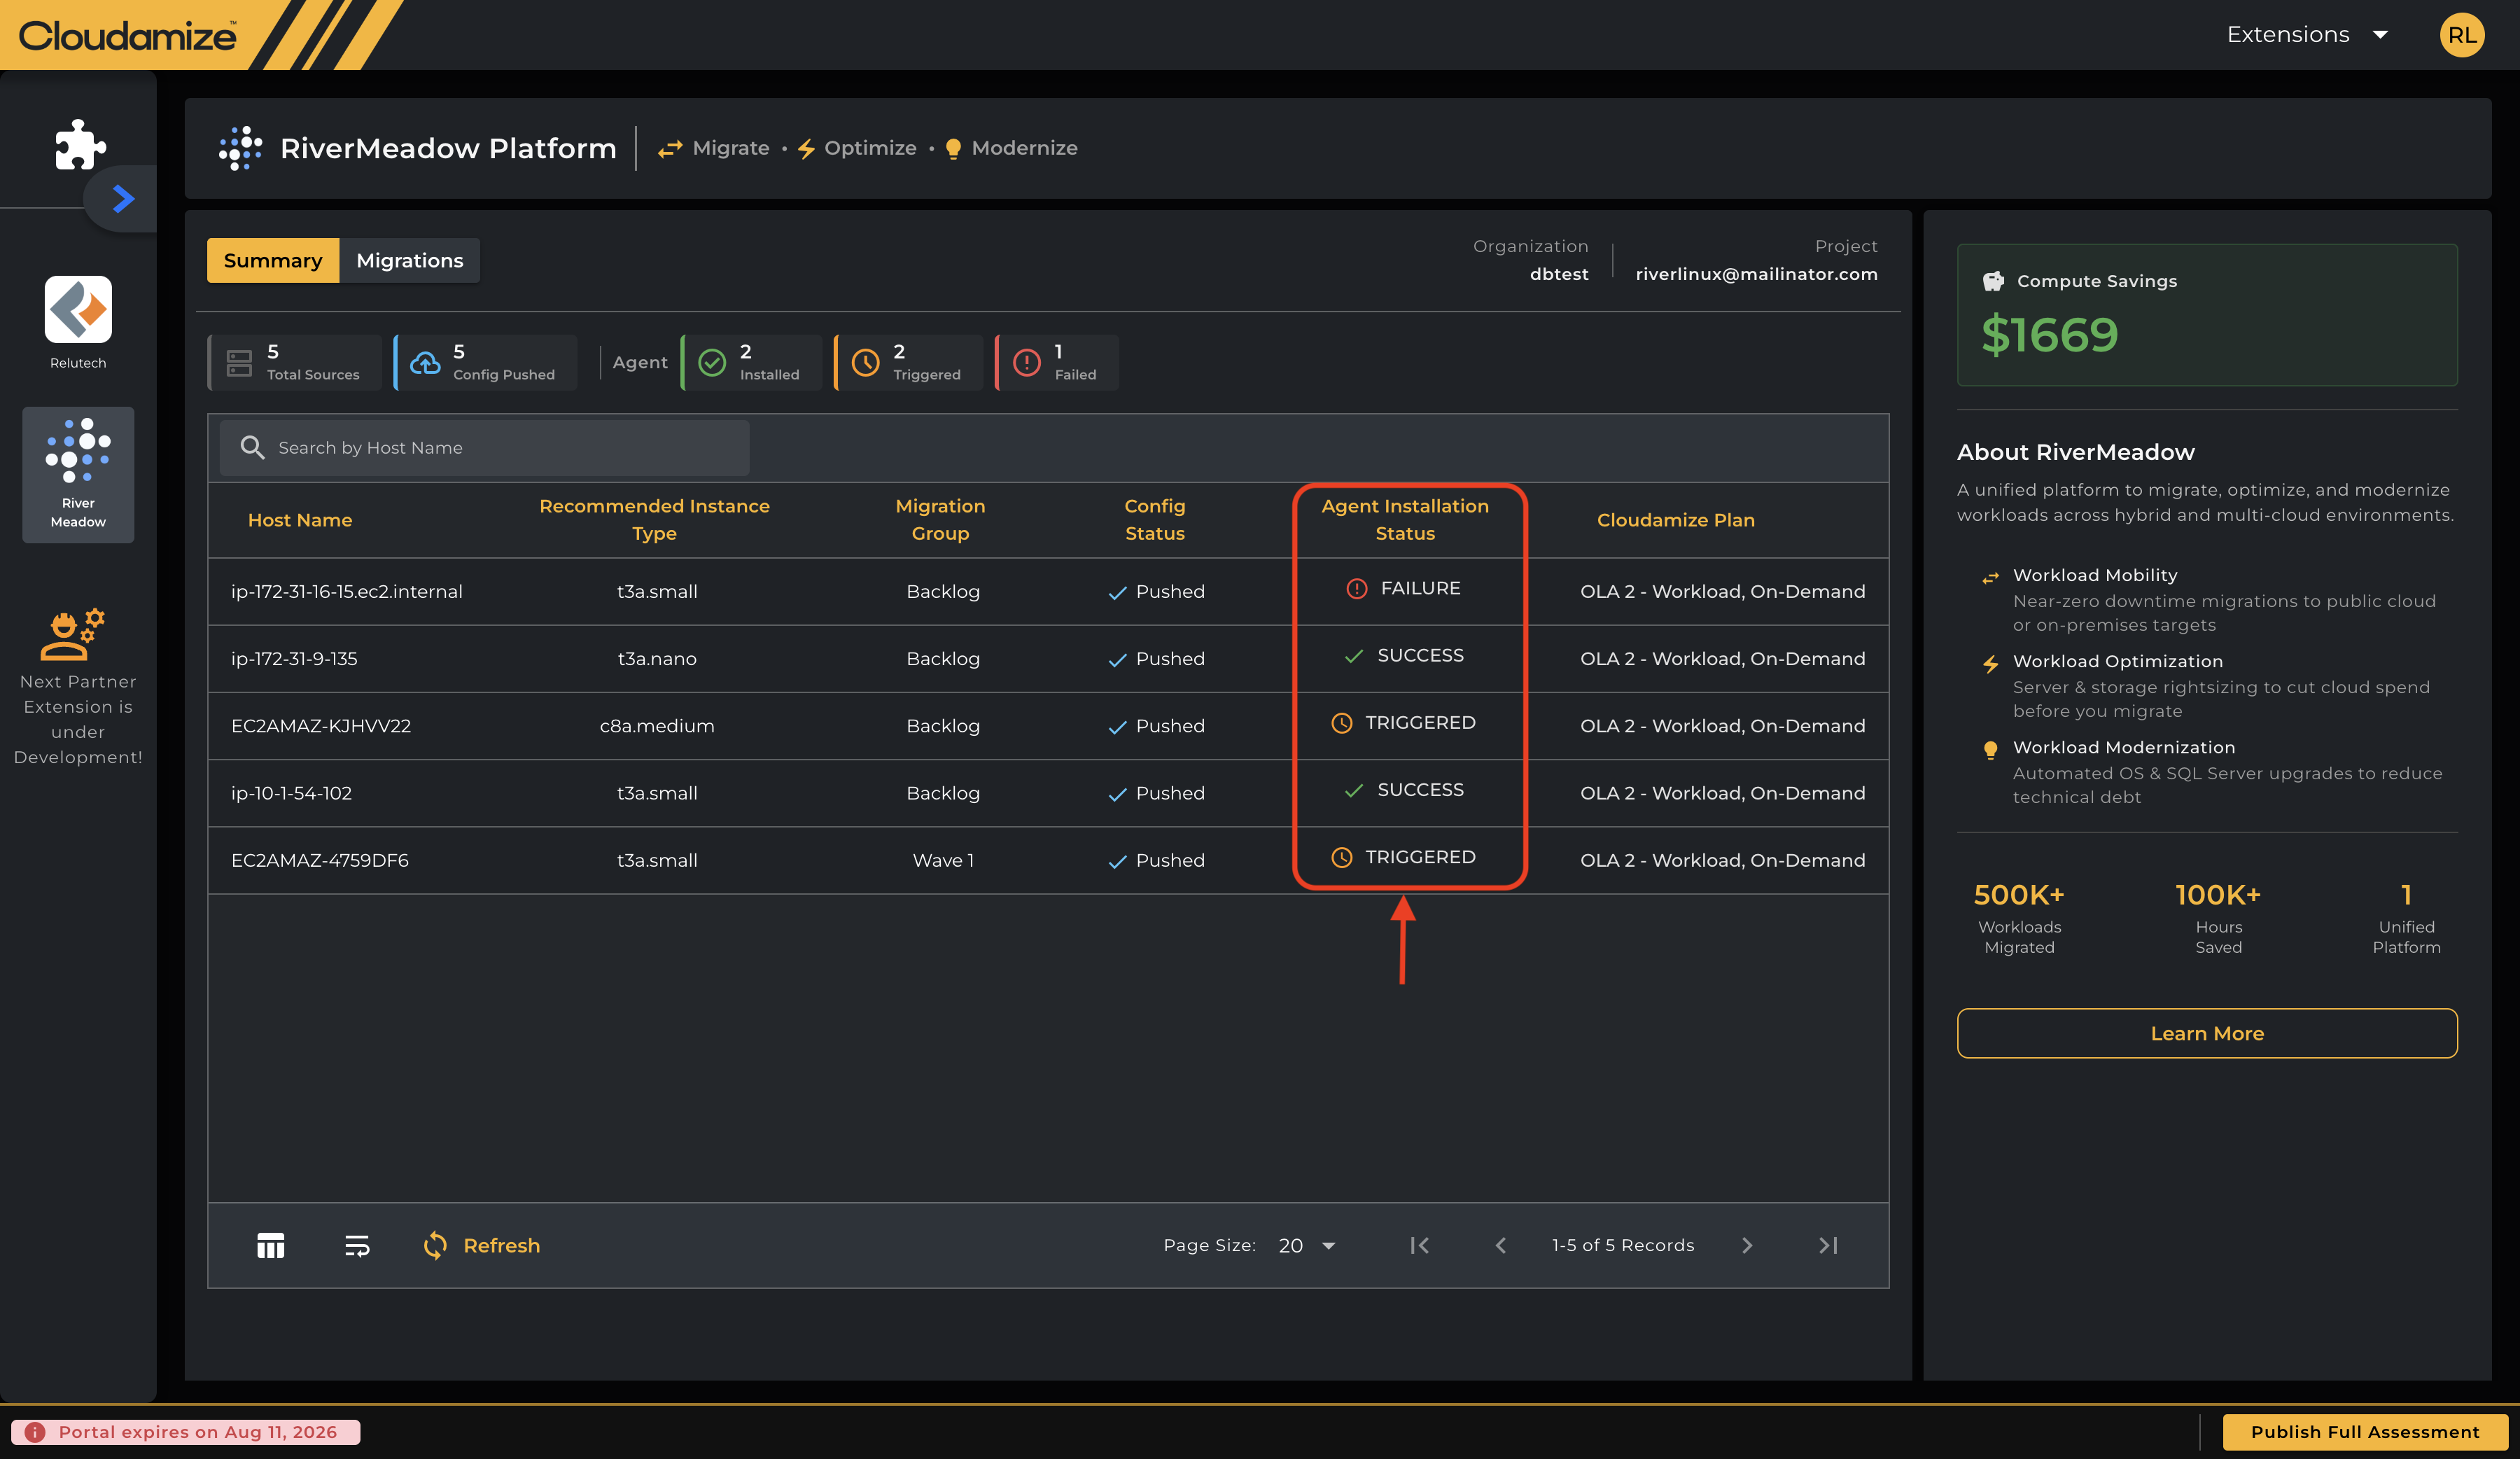Viewport: 2520px width, 1459px height.
Task: Open the Page Size dropdown
Action: coord(1307,1246)
